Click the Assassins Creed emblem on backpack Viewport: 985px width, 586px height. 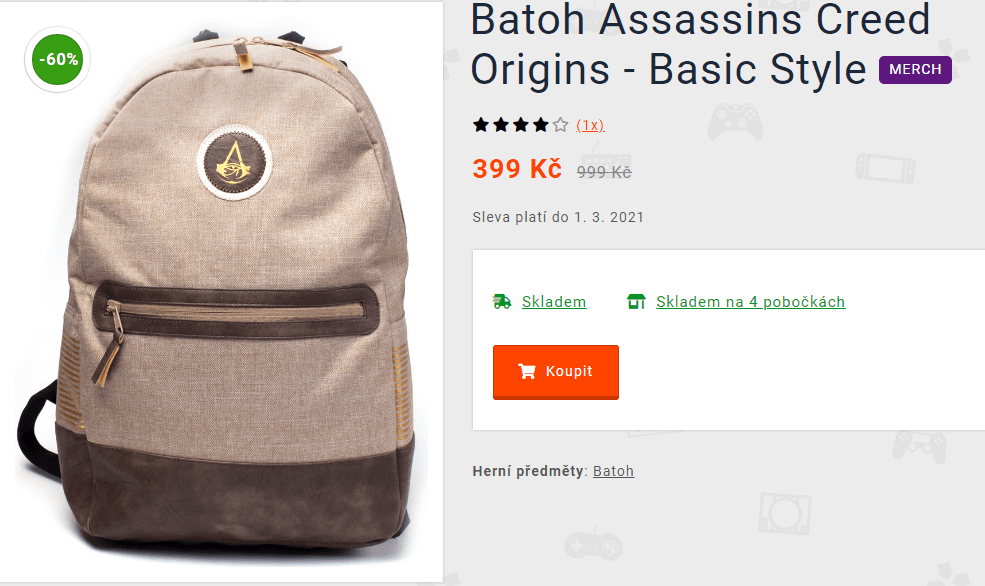(x=234, y=163)
